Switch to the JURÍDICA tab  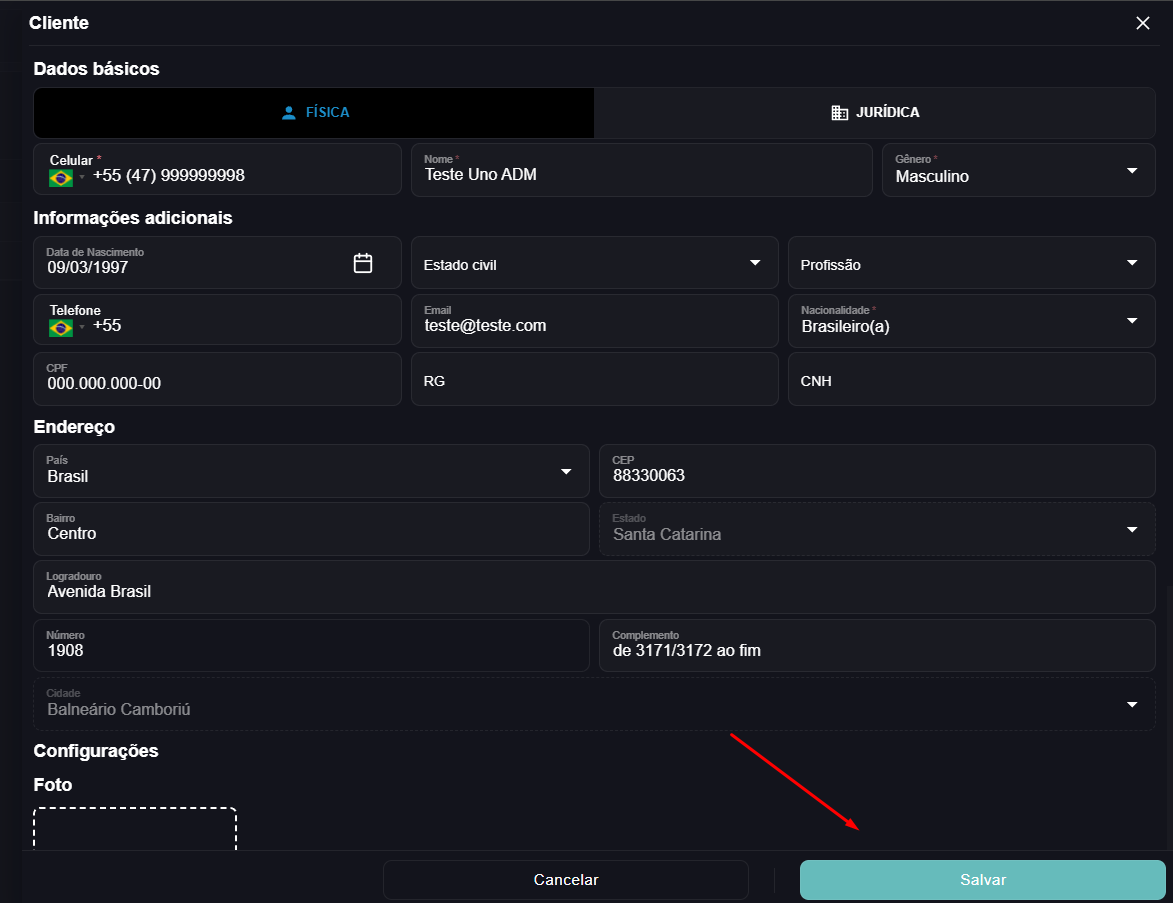tap(875, 113)
